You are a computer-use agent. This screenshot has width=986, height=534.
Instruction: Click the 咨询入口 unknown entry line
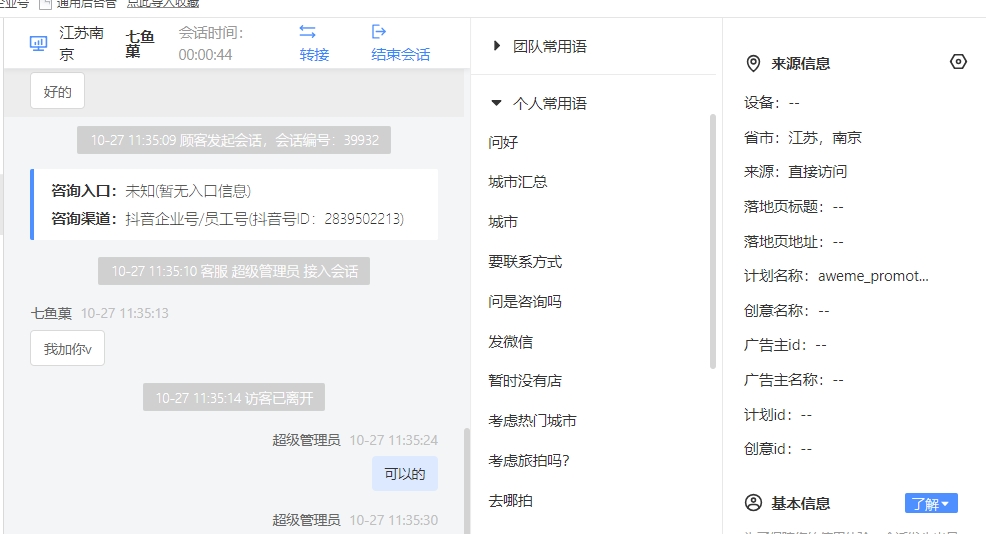click(x=151, y=191)
